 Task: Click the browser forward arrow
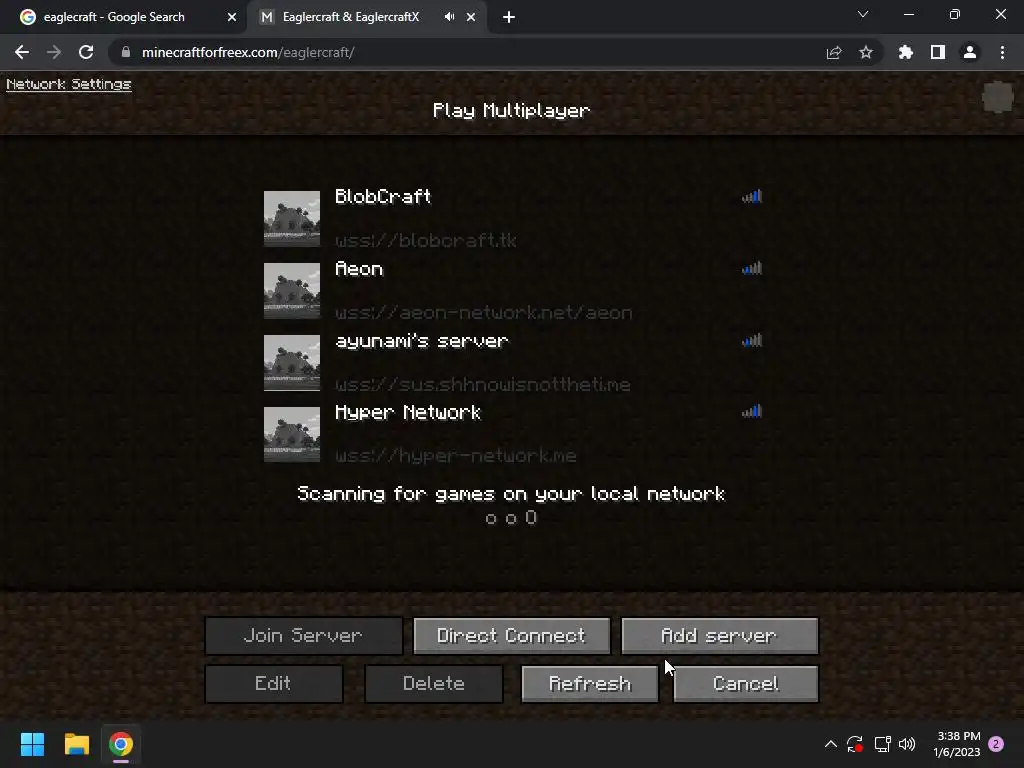tap(54, 52)
